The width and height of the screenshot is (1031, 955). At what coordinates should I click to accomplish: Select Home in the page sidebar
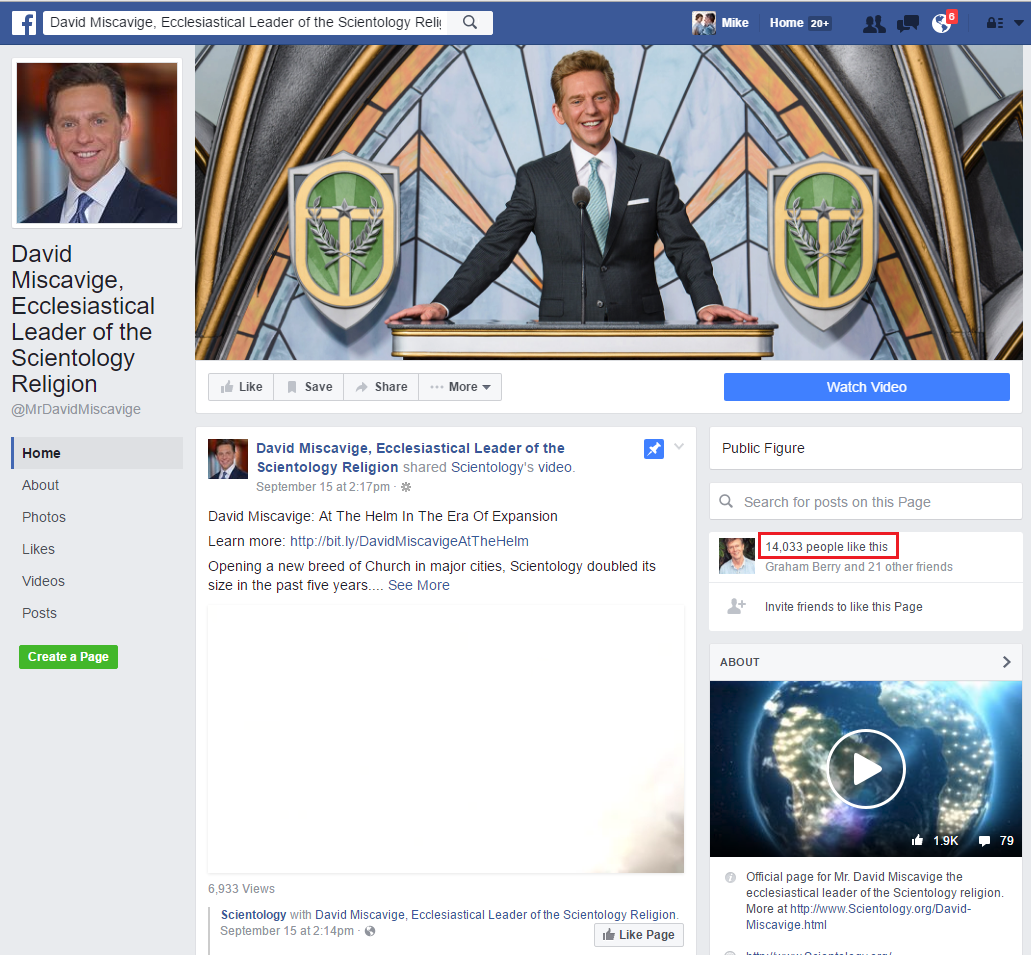click(x=97, y=453)
